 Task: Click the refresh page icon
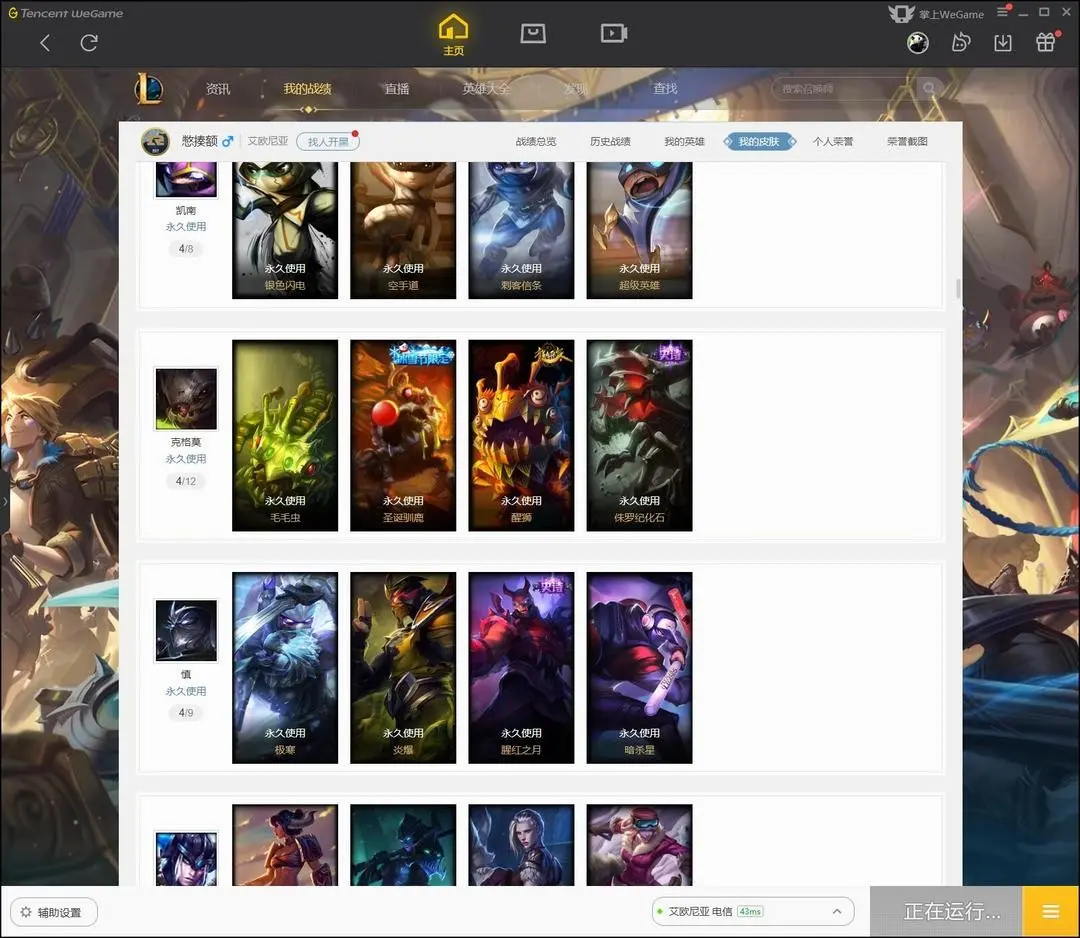coord(89,43)
